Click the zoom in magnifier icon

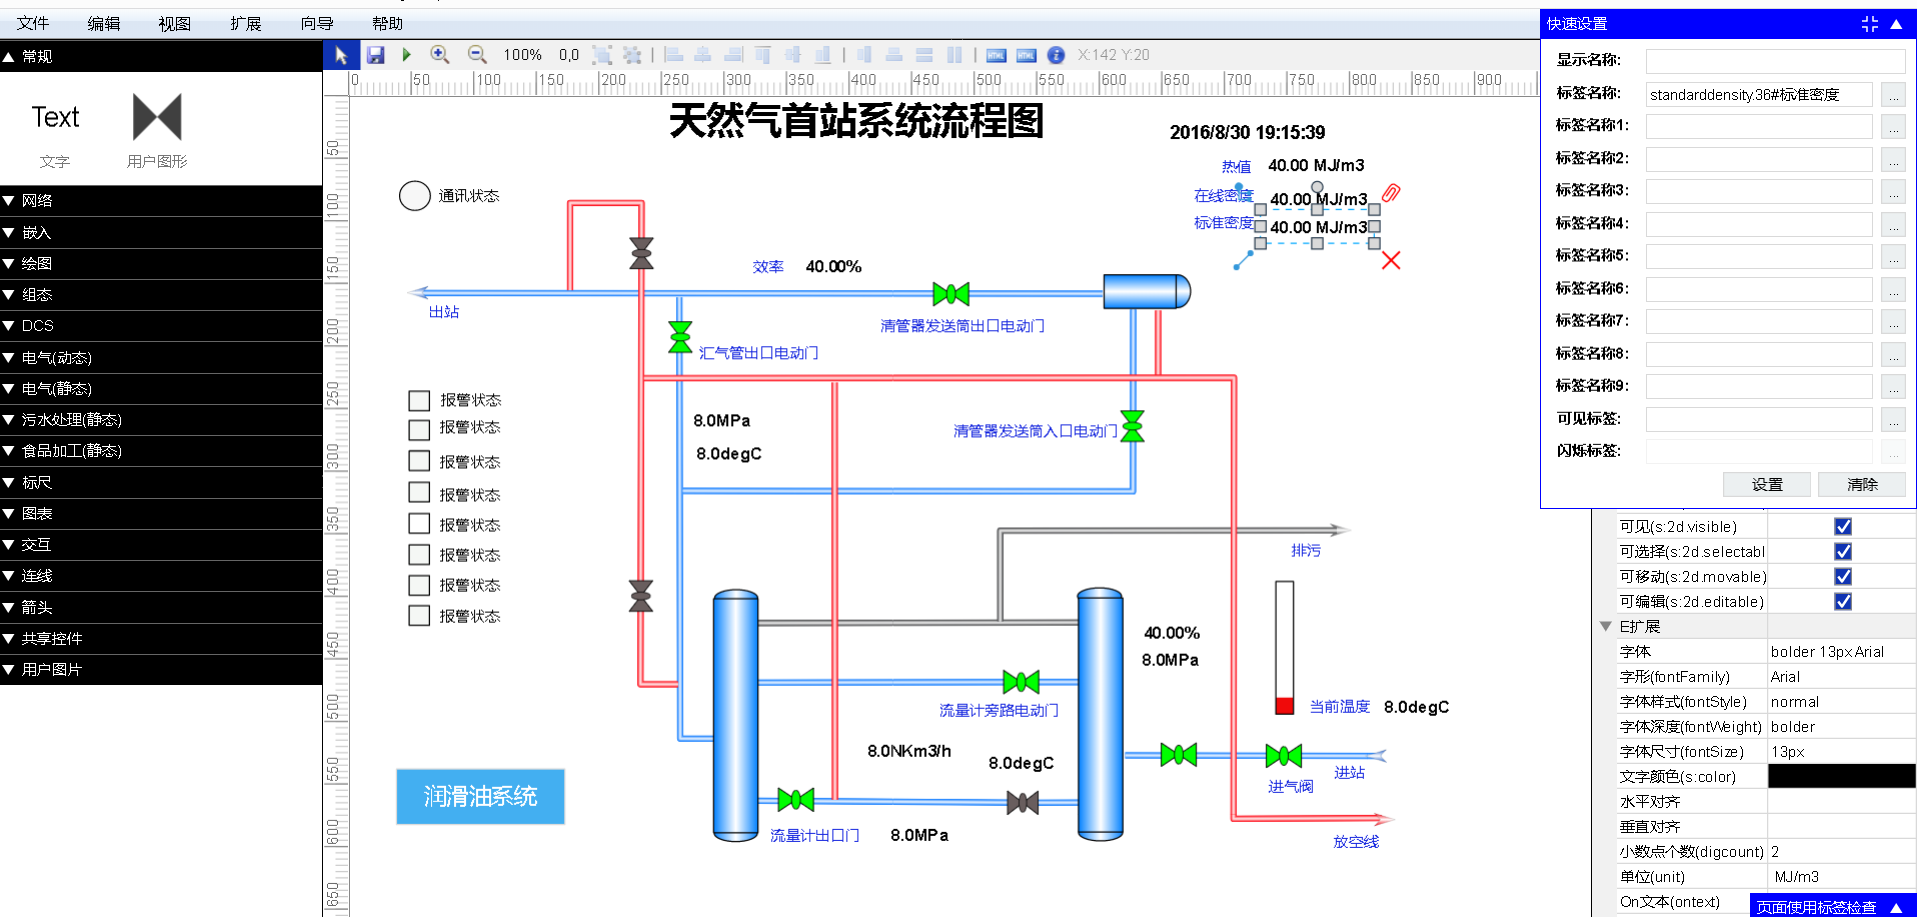pos(439,55)
